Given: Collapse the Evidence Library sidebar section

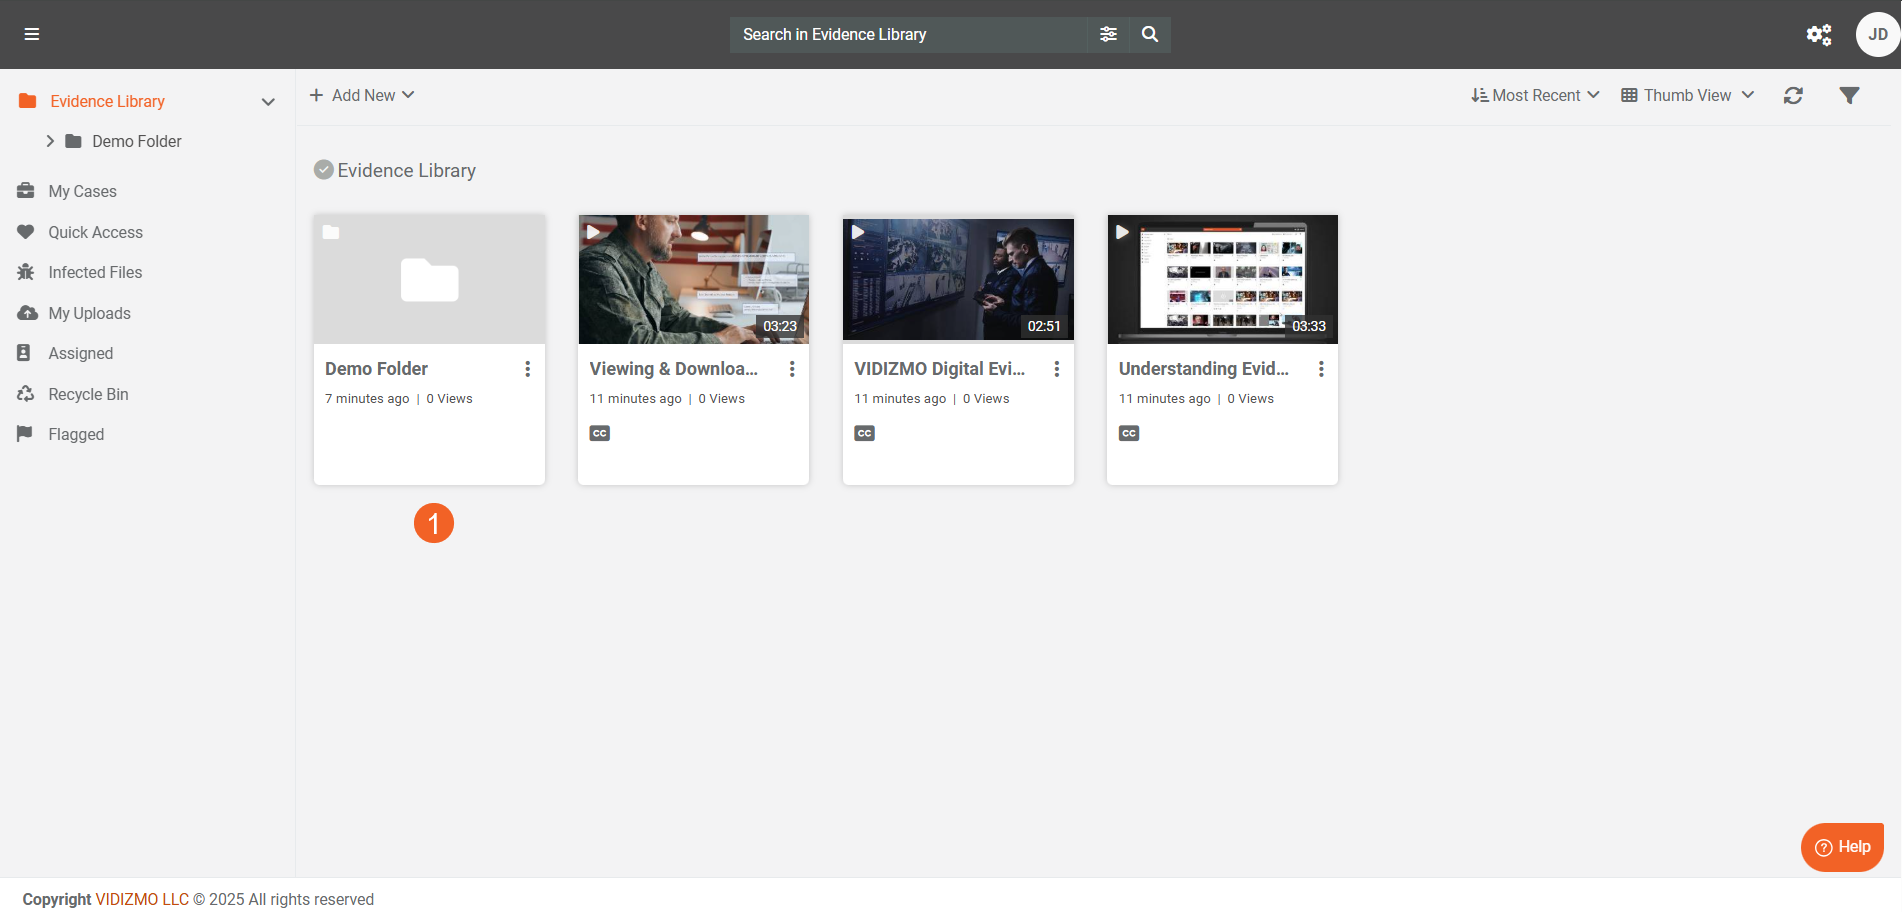Looking at the screenshot, I should (x=268, y=102).
